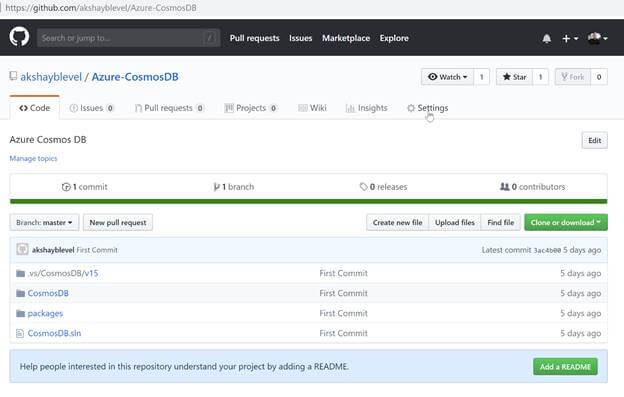The width and height of the screenshot is (624, 397).
Task: Switch to the repository Issues tab
Action: pos(92,108)
